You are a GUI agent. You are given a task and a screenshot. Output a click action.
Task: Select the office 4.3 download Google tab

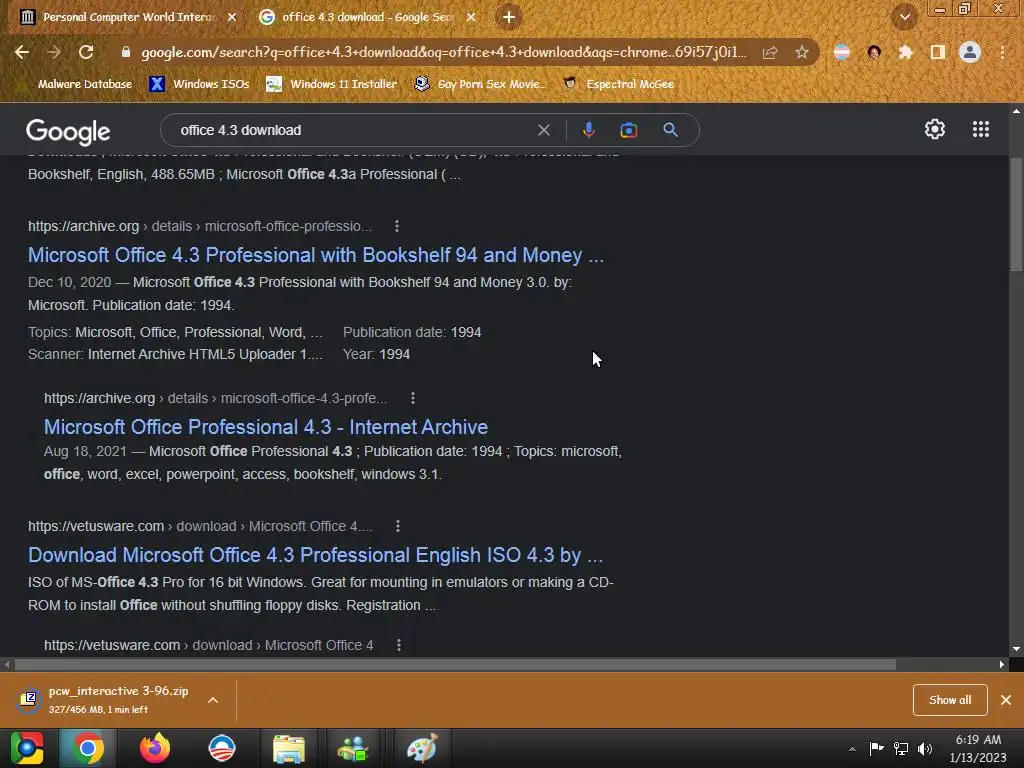[x=366, y=17]
